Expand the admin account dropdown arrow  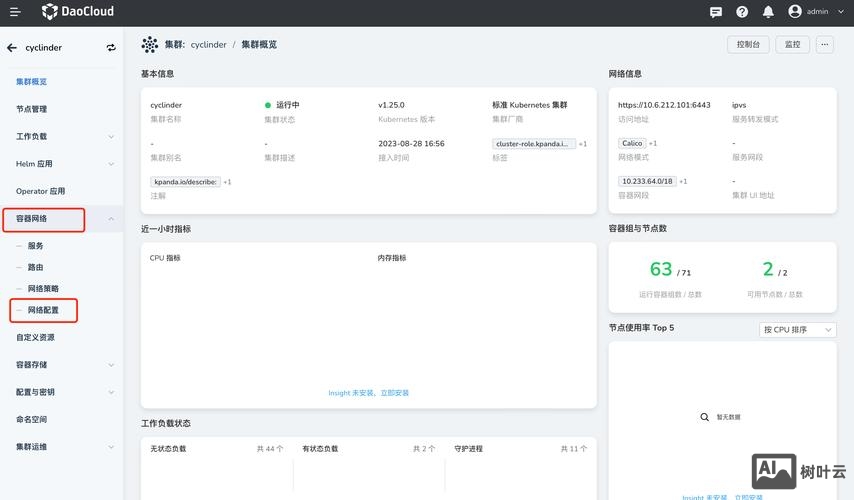(840, 11)
